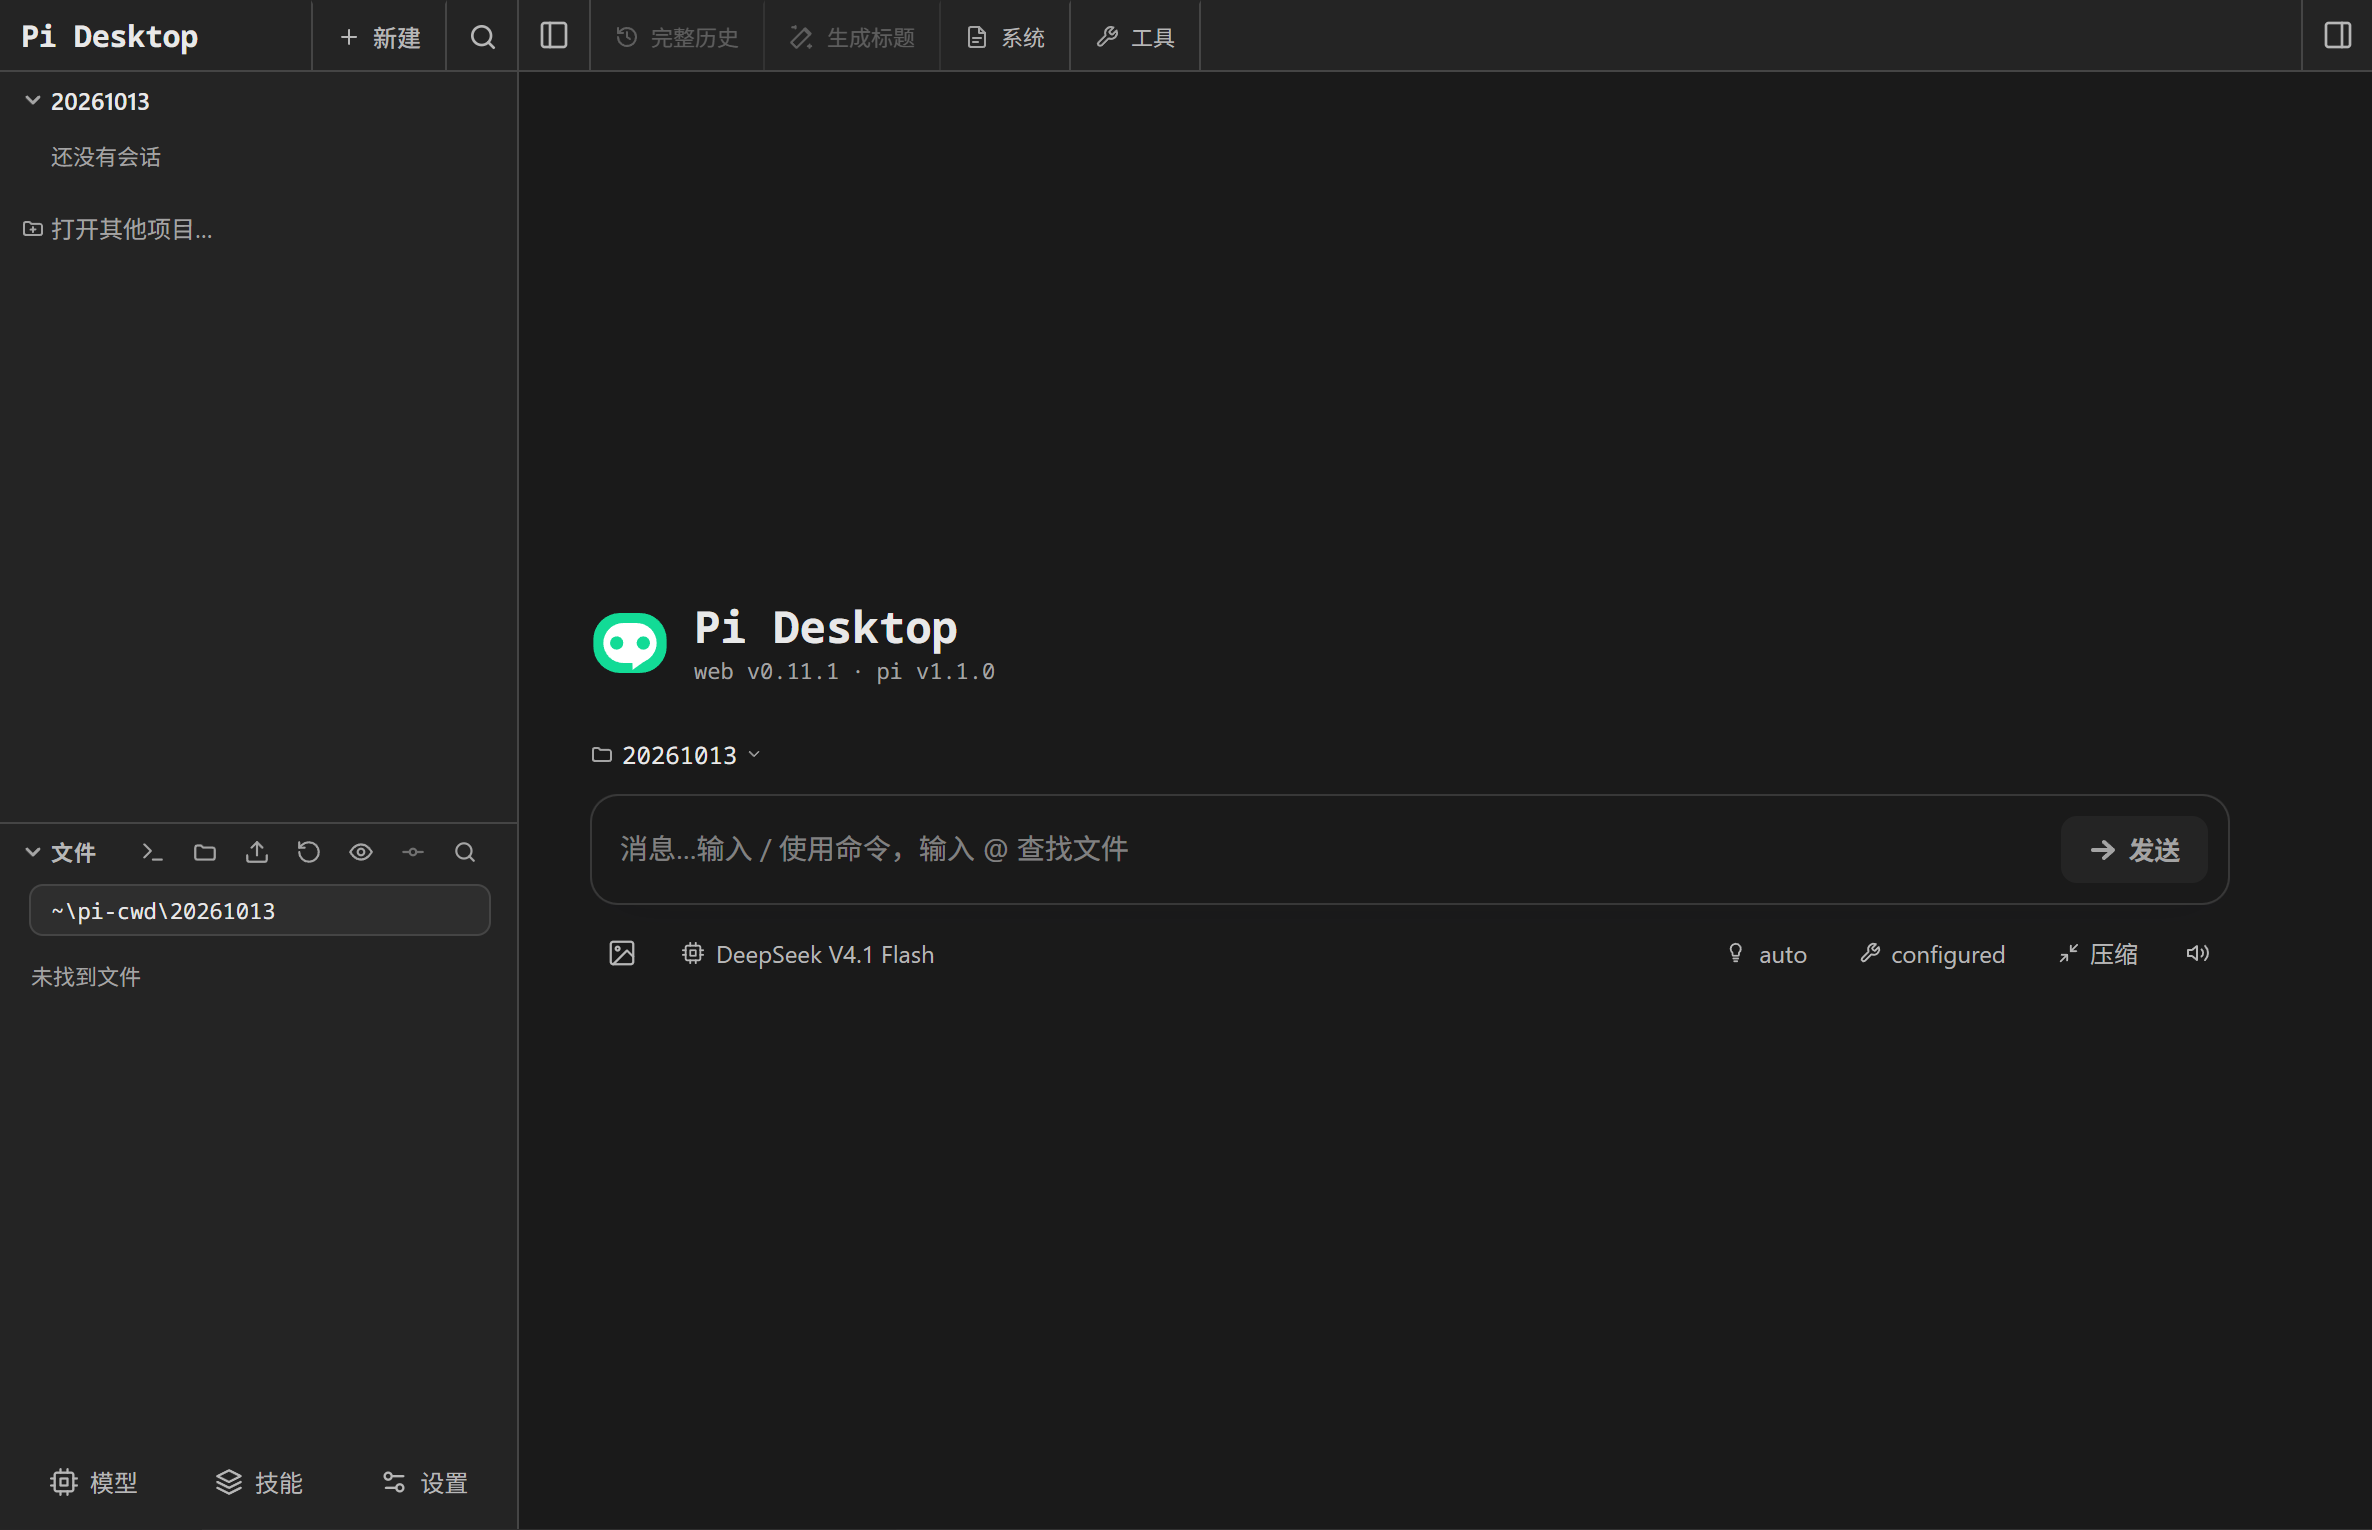Open the 工具 tools menu

tap(1135, 37)
